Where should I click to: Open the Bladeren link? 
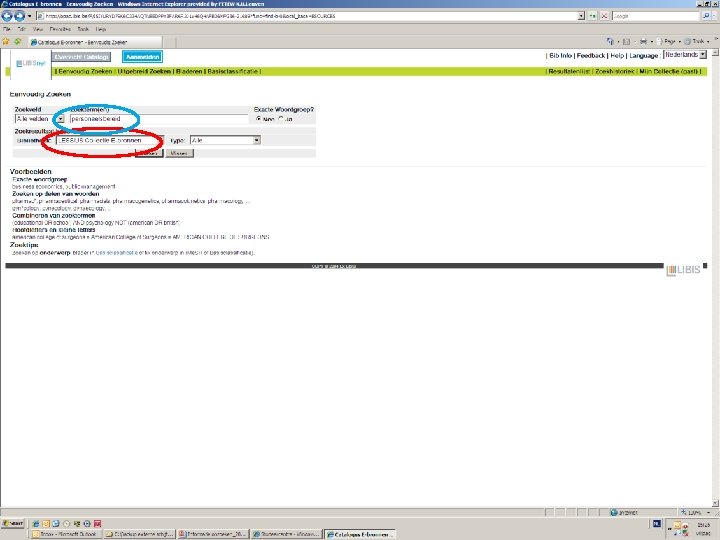[x=189, y=72]
